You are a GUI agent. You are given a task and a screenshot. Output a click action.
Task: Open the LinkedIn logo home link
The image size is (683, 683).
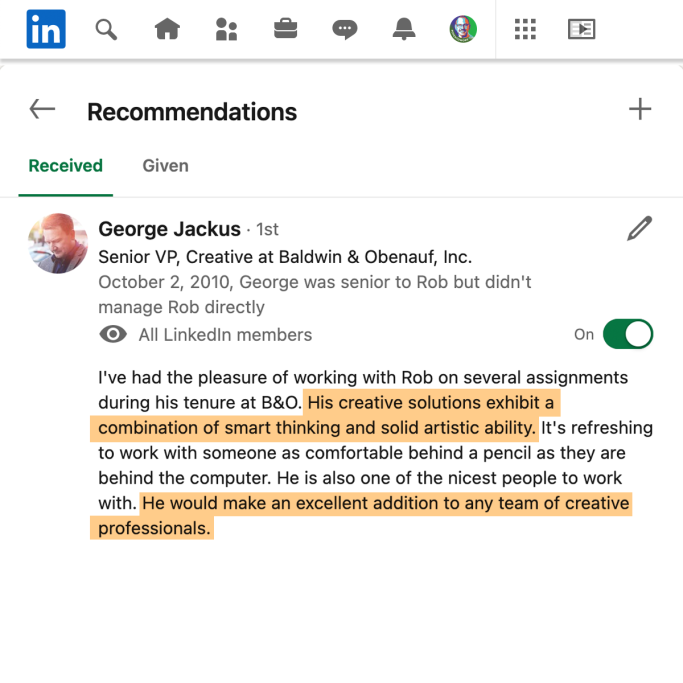[x=46, y=29]
